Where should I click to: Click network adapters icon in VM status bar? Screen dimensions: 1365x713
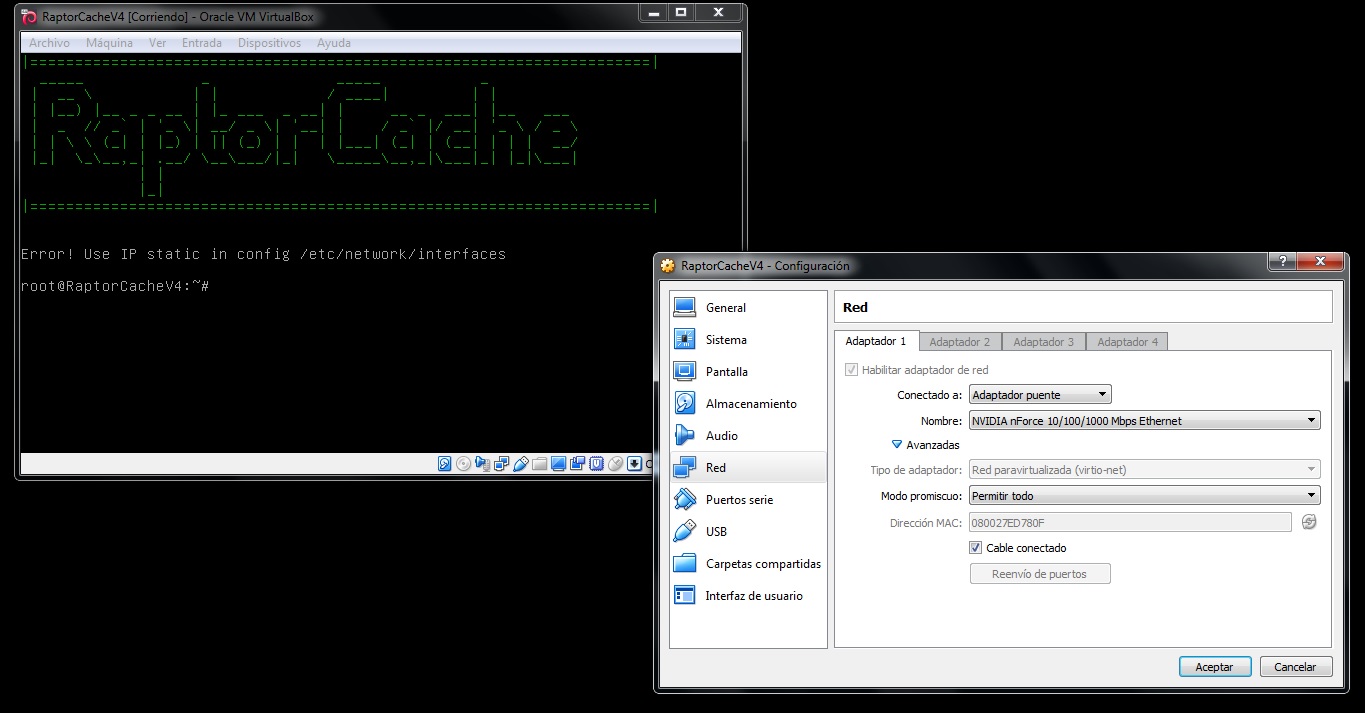501,464
